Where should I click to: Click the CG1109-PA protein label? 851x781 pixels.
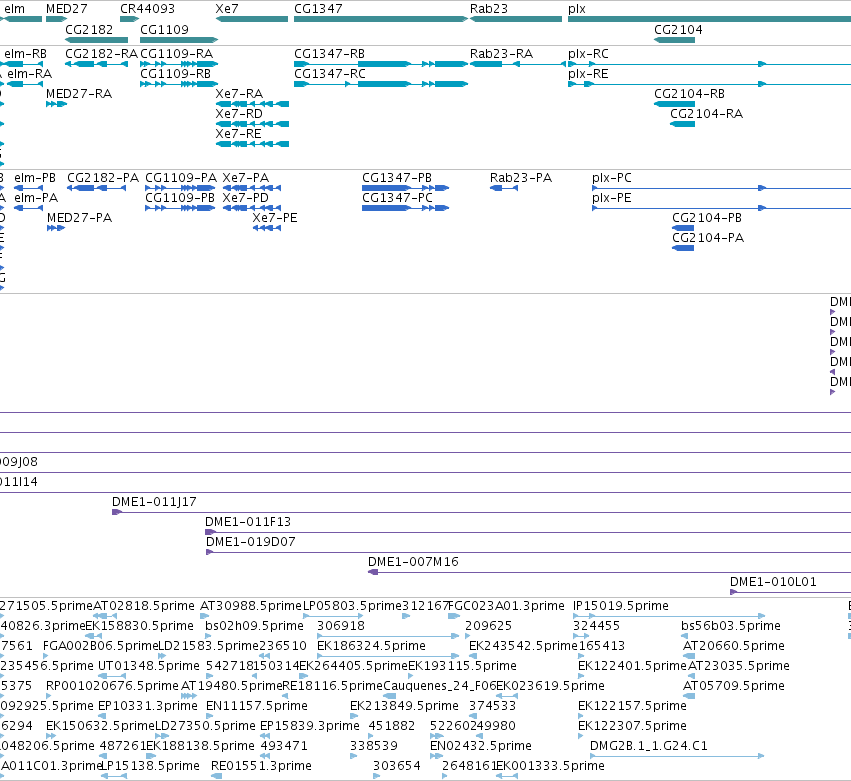pos(181,177)
